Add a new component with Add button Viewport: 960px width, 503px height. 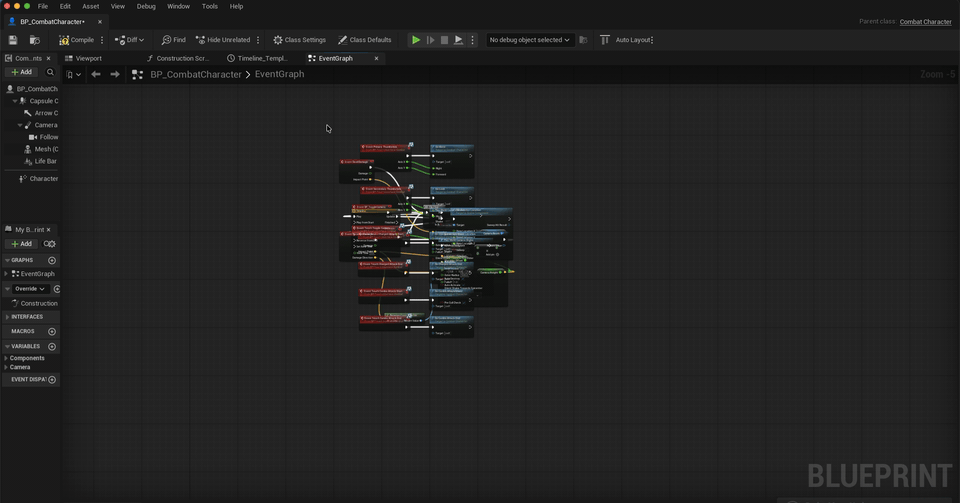[21, 72]
